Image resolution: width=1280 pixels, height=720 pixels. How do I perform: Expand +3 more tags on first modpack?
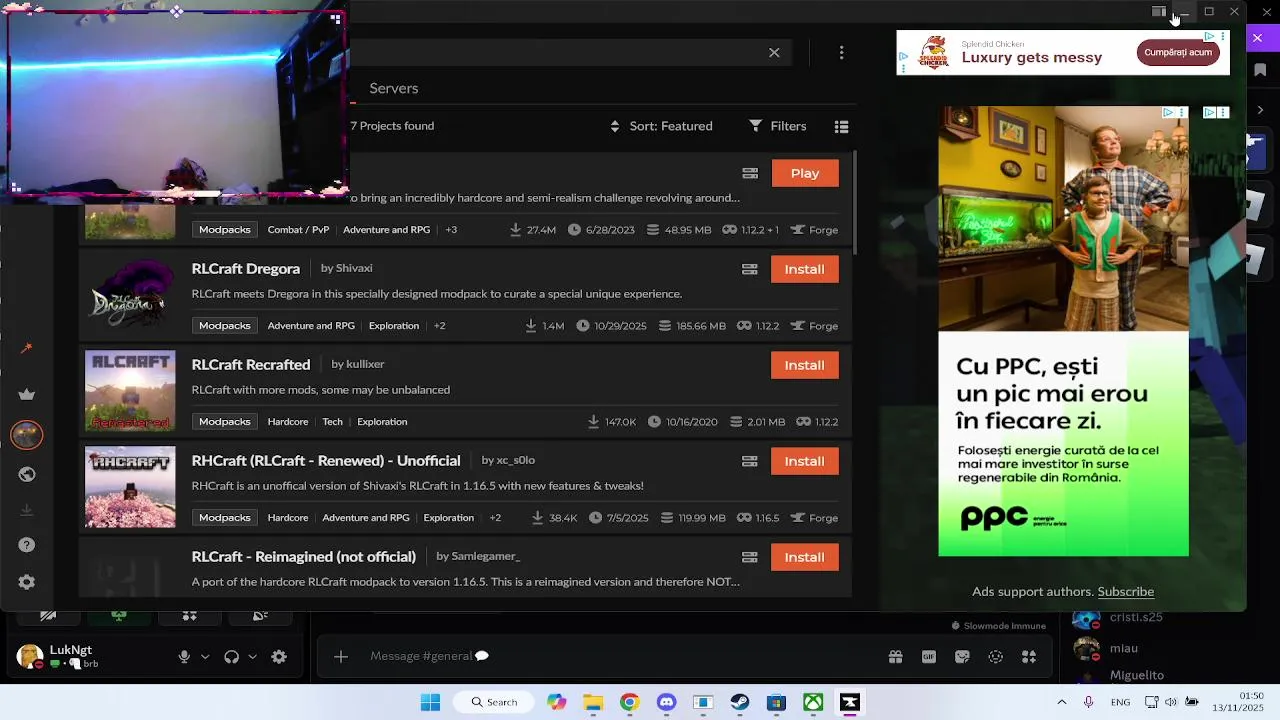pyautogui.click(x=451, y=229)
